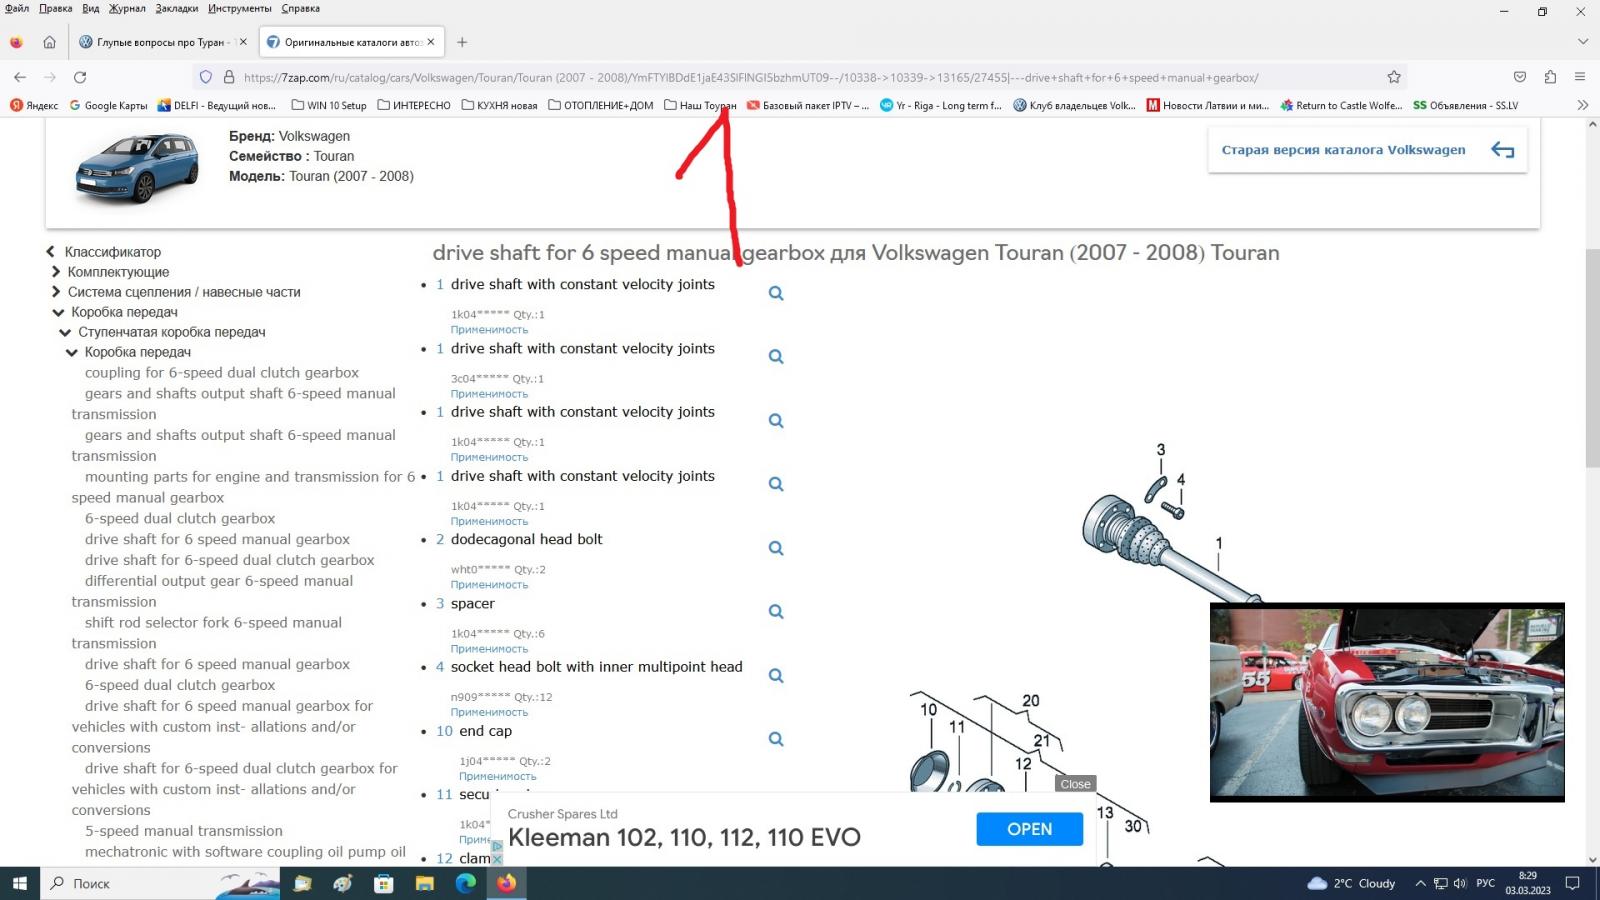
Task: Click Применимость under dodecagonal head bolt
Action: [x=489, y=584]
